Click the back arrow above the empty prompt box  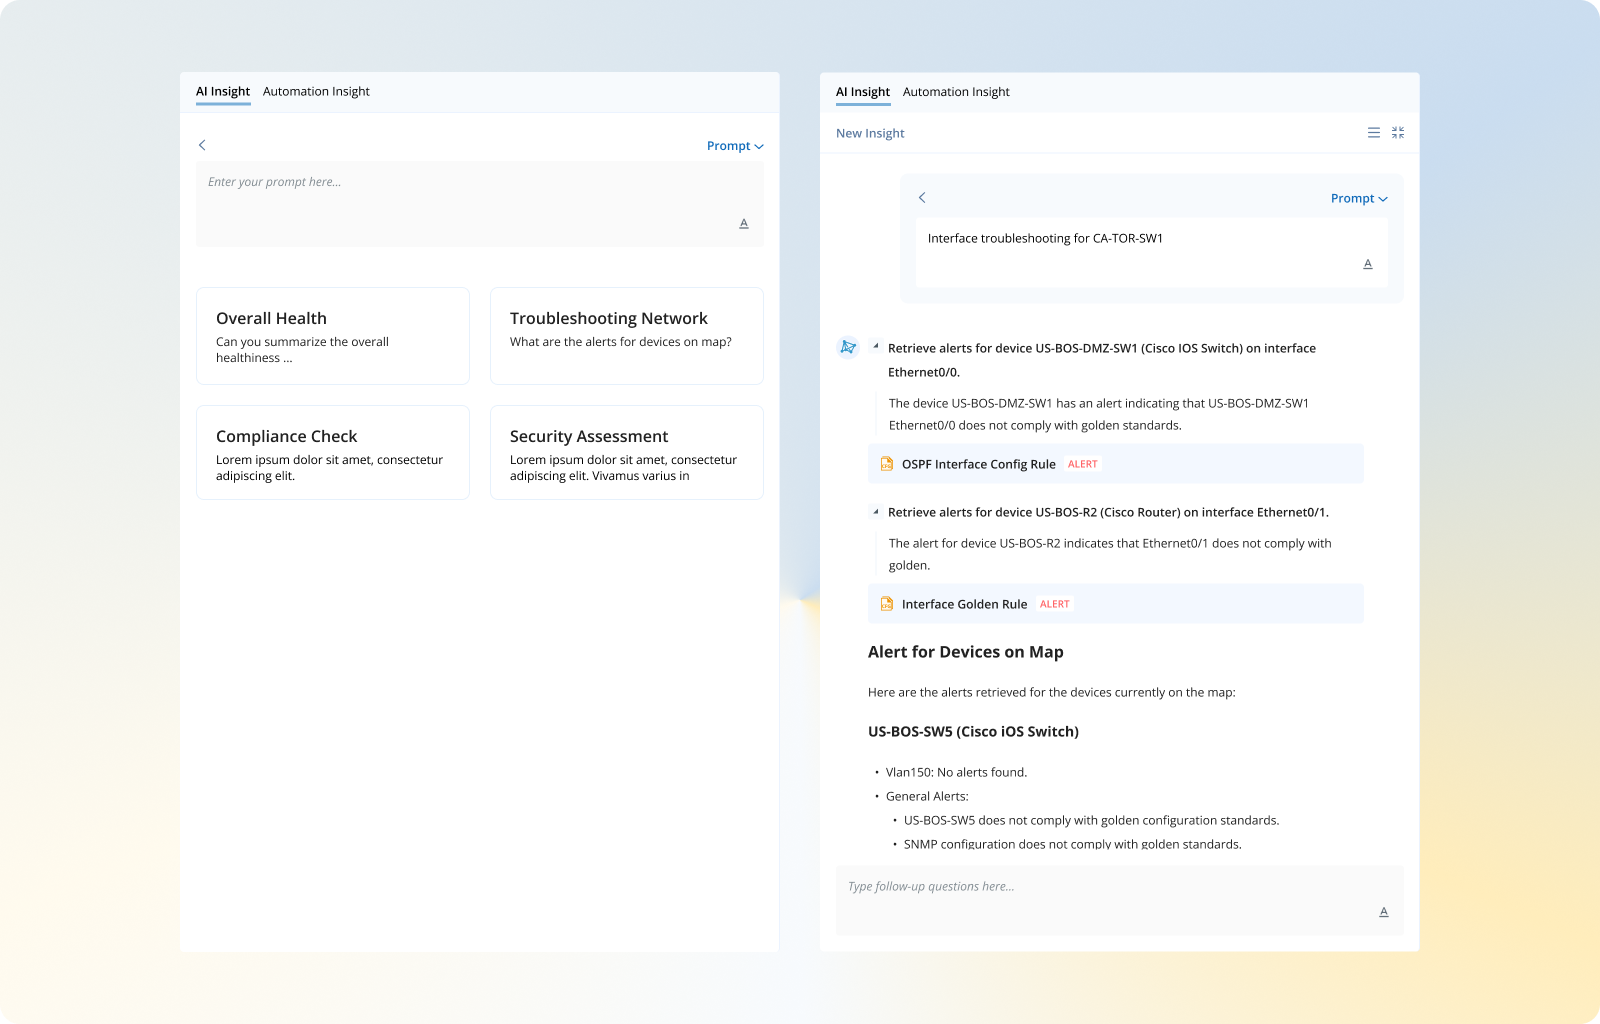pyautogui.click(x=202, y=145)
